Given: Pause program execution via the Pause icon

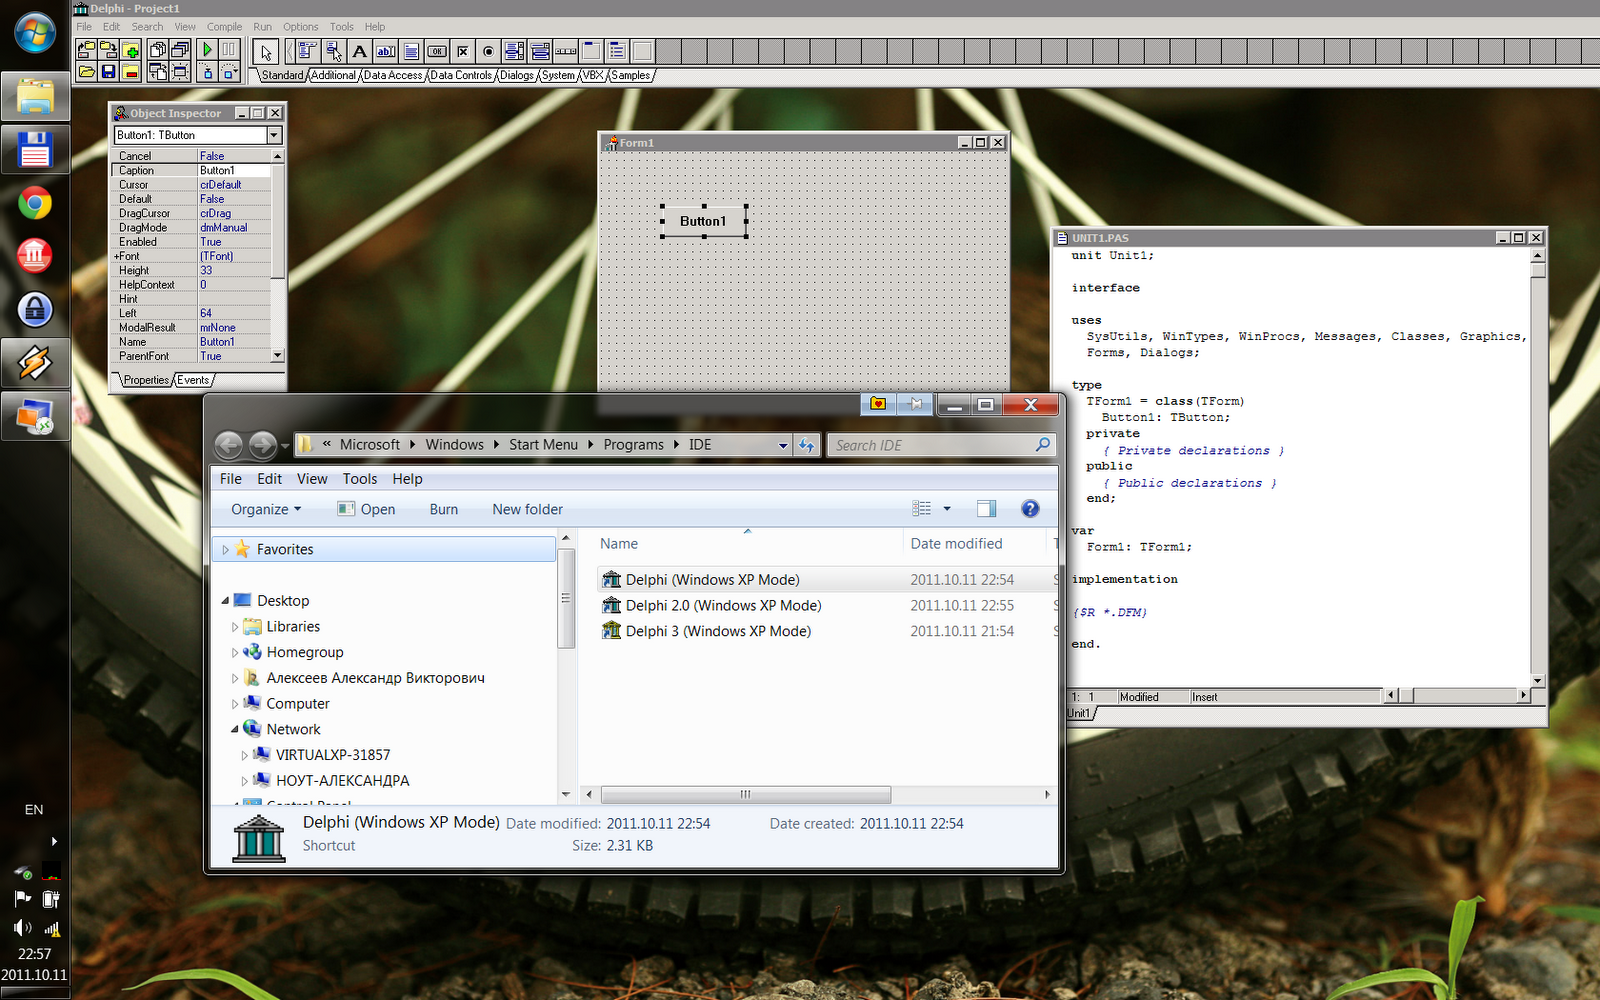Looking at the screenshot, I should (x=229, y=48).
